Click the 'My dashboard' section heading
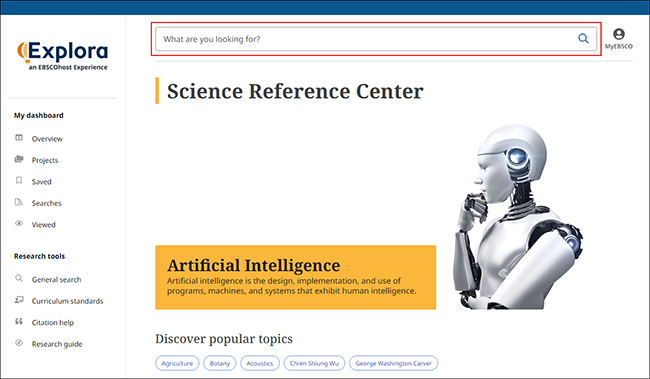 pos(39,115)
